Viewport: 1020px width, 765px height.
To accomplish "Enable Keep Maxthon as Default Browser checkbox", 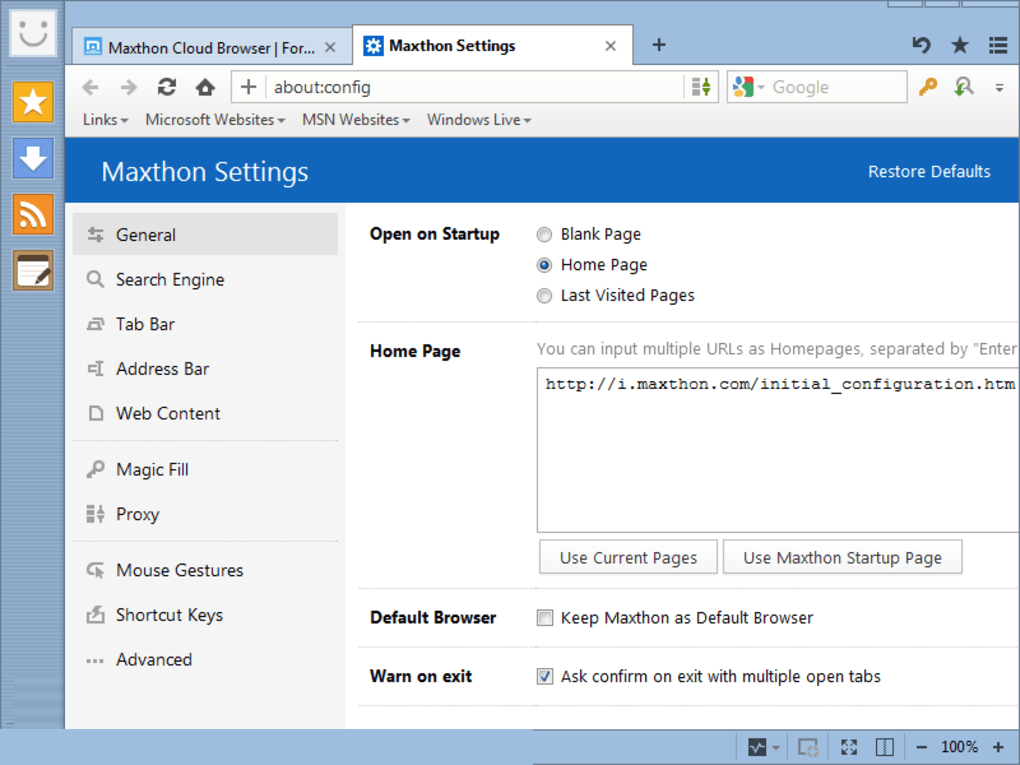I will point(544,617).
